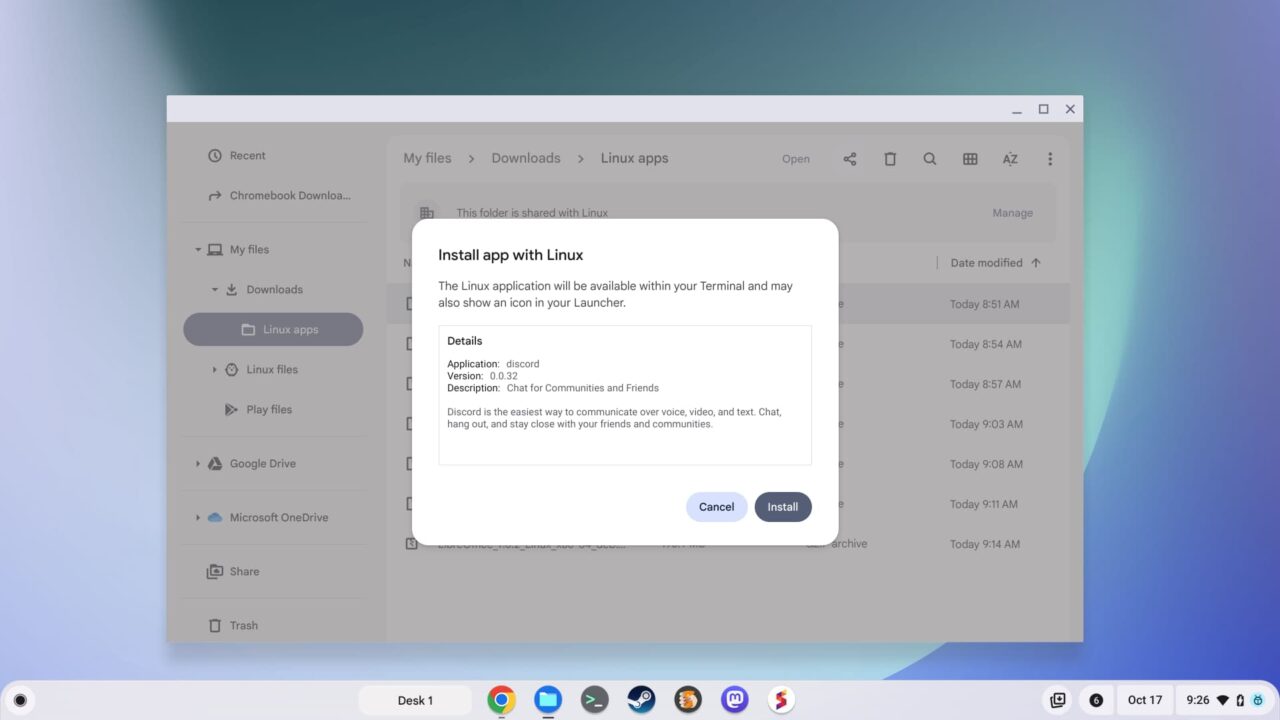
Task: Click Manage in the Linux sharing banner
Action: tap(1012, 213)
